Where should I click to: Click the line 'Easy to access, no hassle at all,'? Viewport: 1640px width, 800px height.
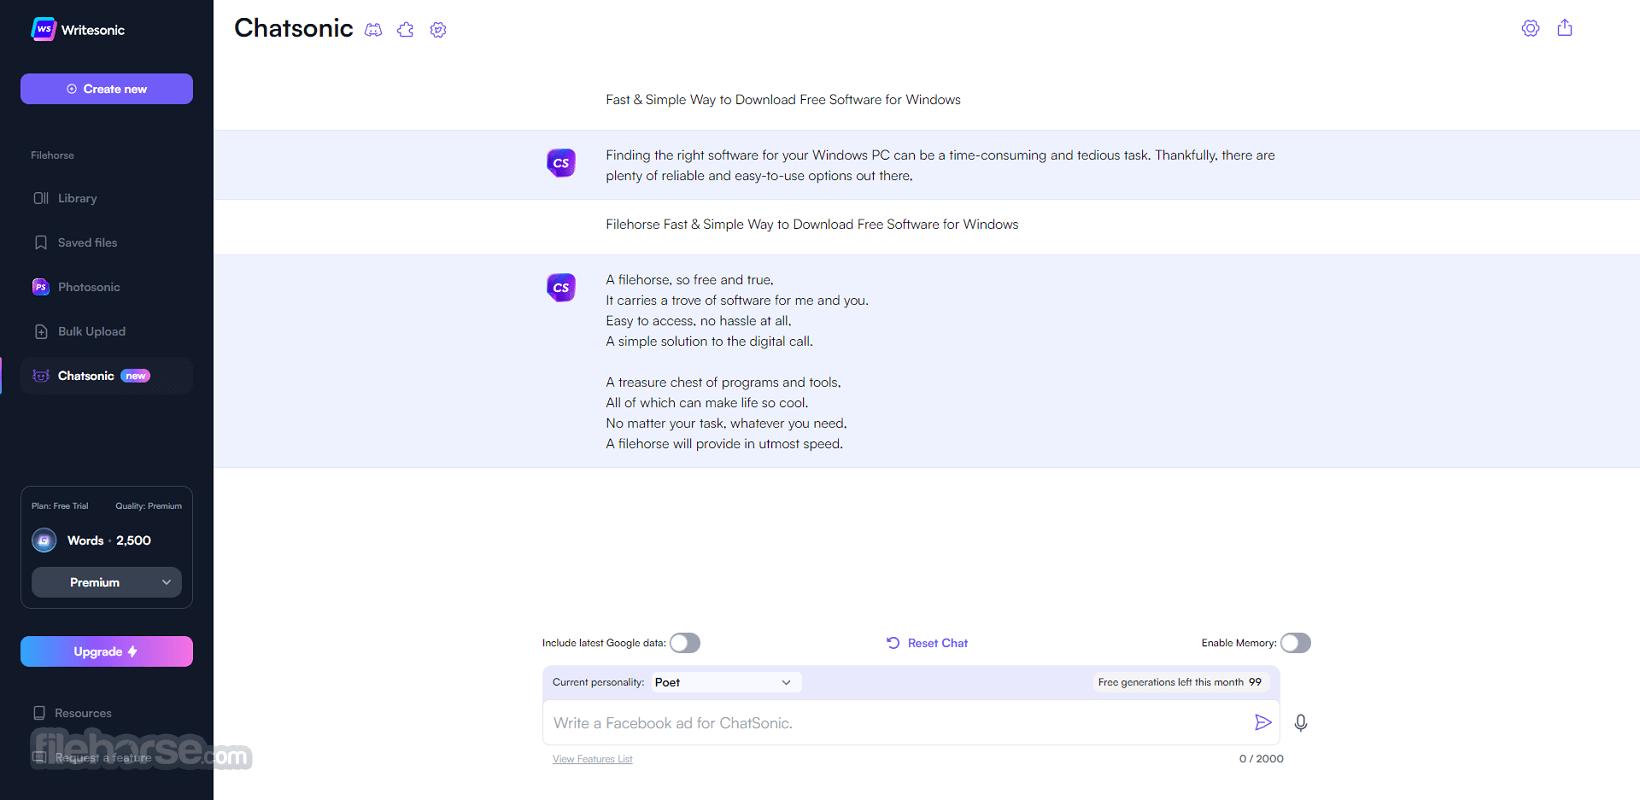coord(699,321)
